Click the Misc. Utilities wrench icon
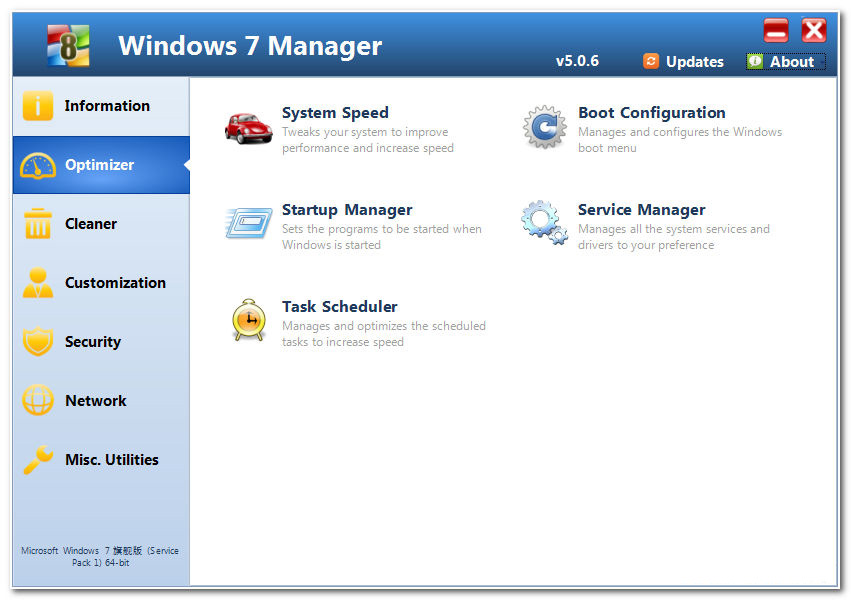Screen dimensions: 851x600 (x=37, y=459)
